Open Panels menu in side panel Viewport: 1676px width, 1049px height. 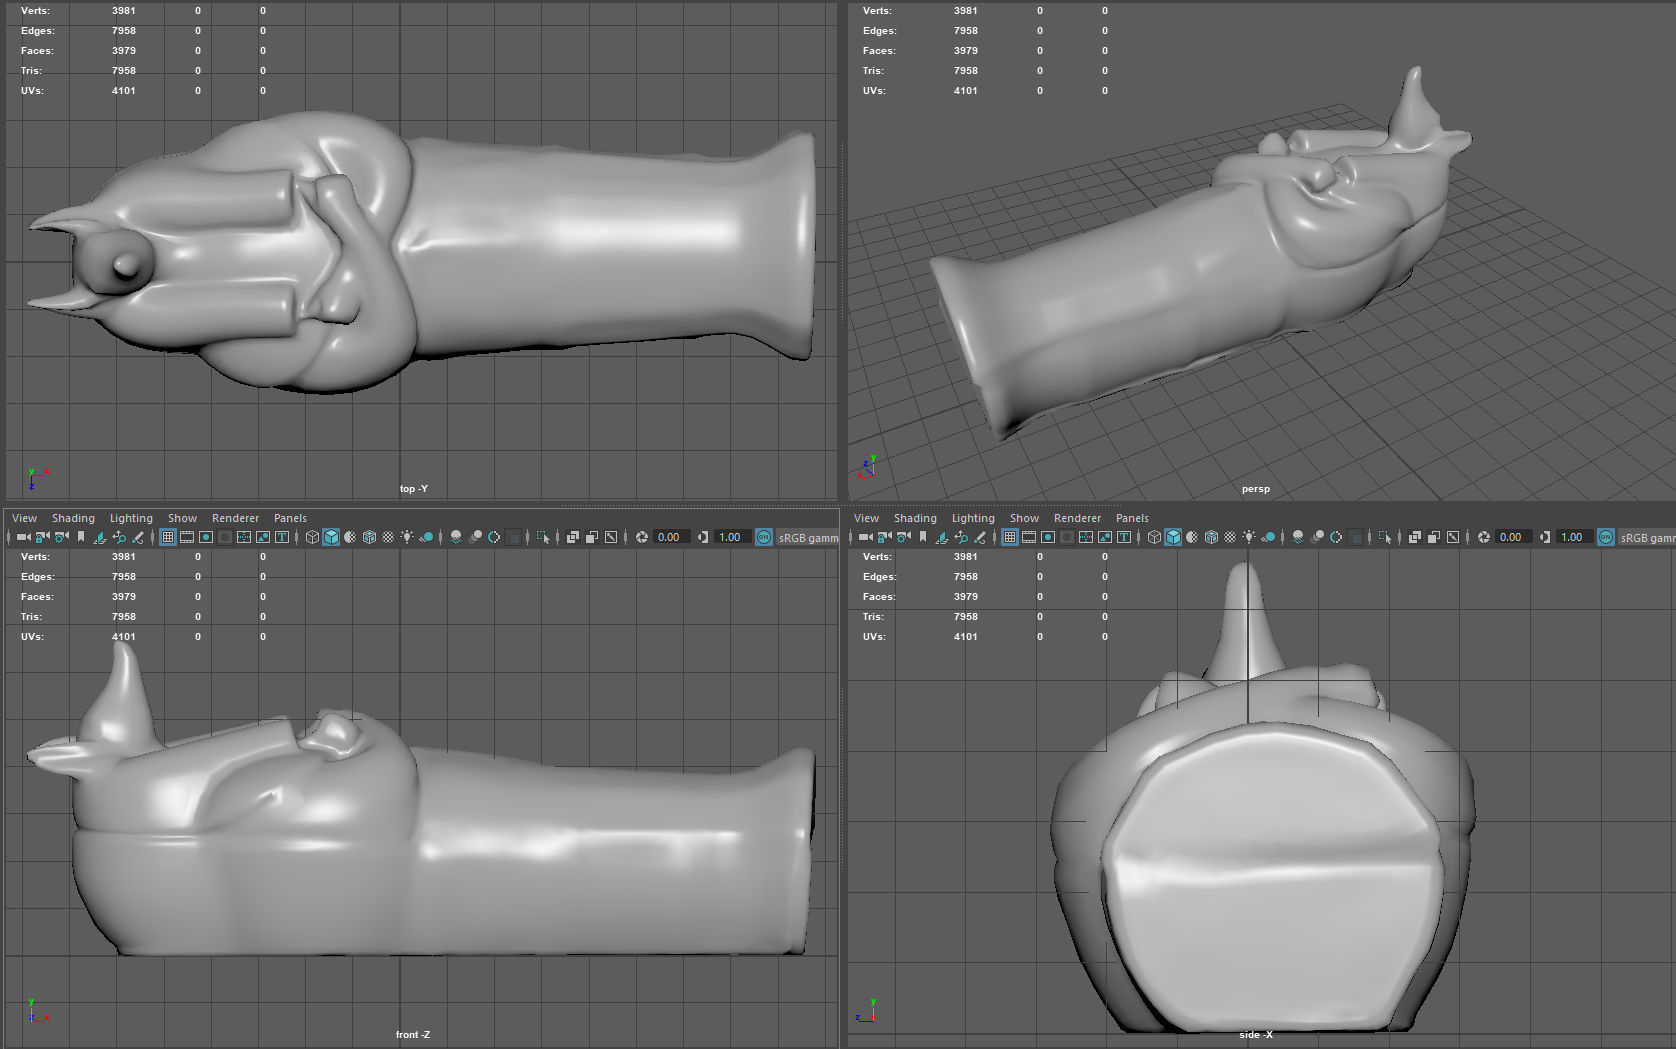pos(1132,518)
